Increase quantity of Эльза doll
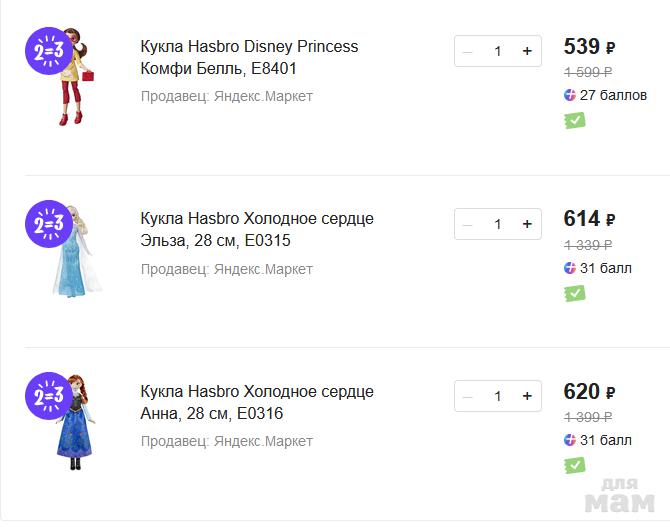This screenshot has width=670, height=527. [x=527, y=224]
